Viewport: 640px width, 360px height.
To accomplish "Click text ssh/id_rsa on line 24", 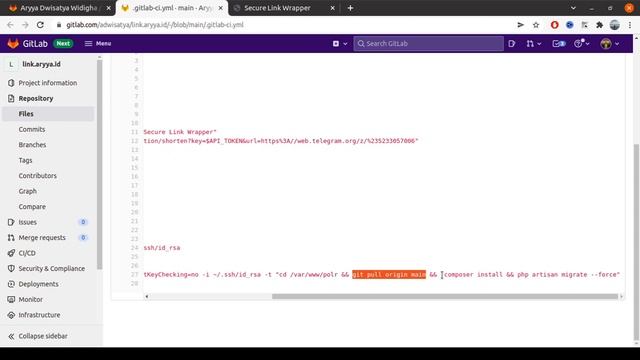I will pos(162,248).
